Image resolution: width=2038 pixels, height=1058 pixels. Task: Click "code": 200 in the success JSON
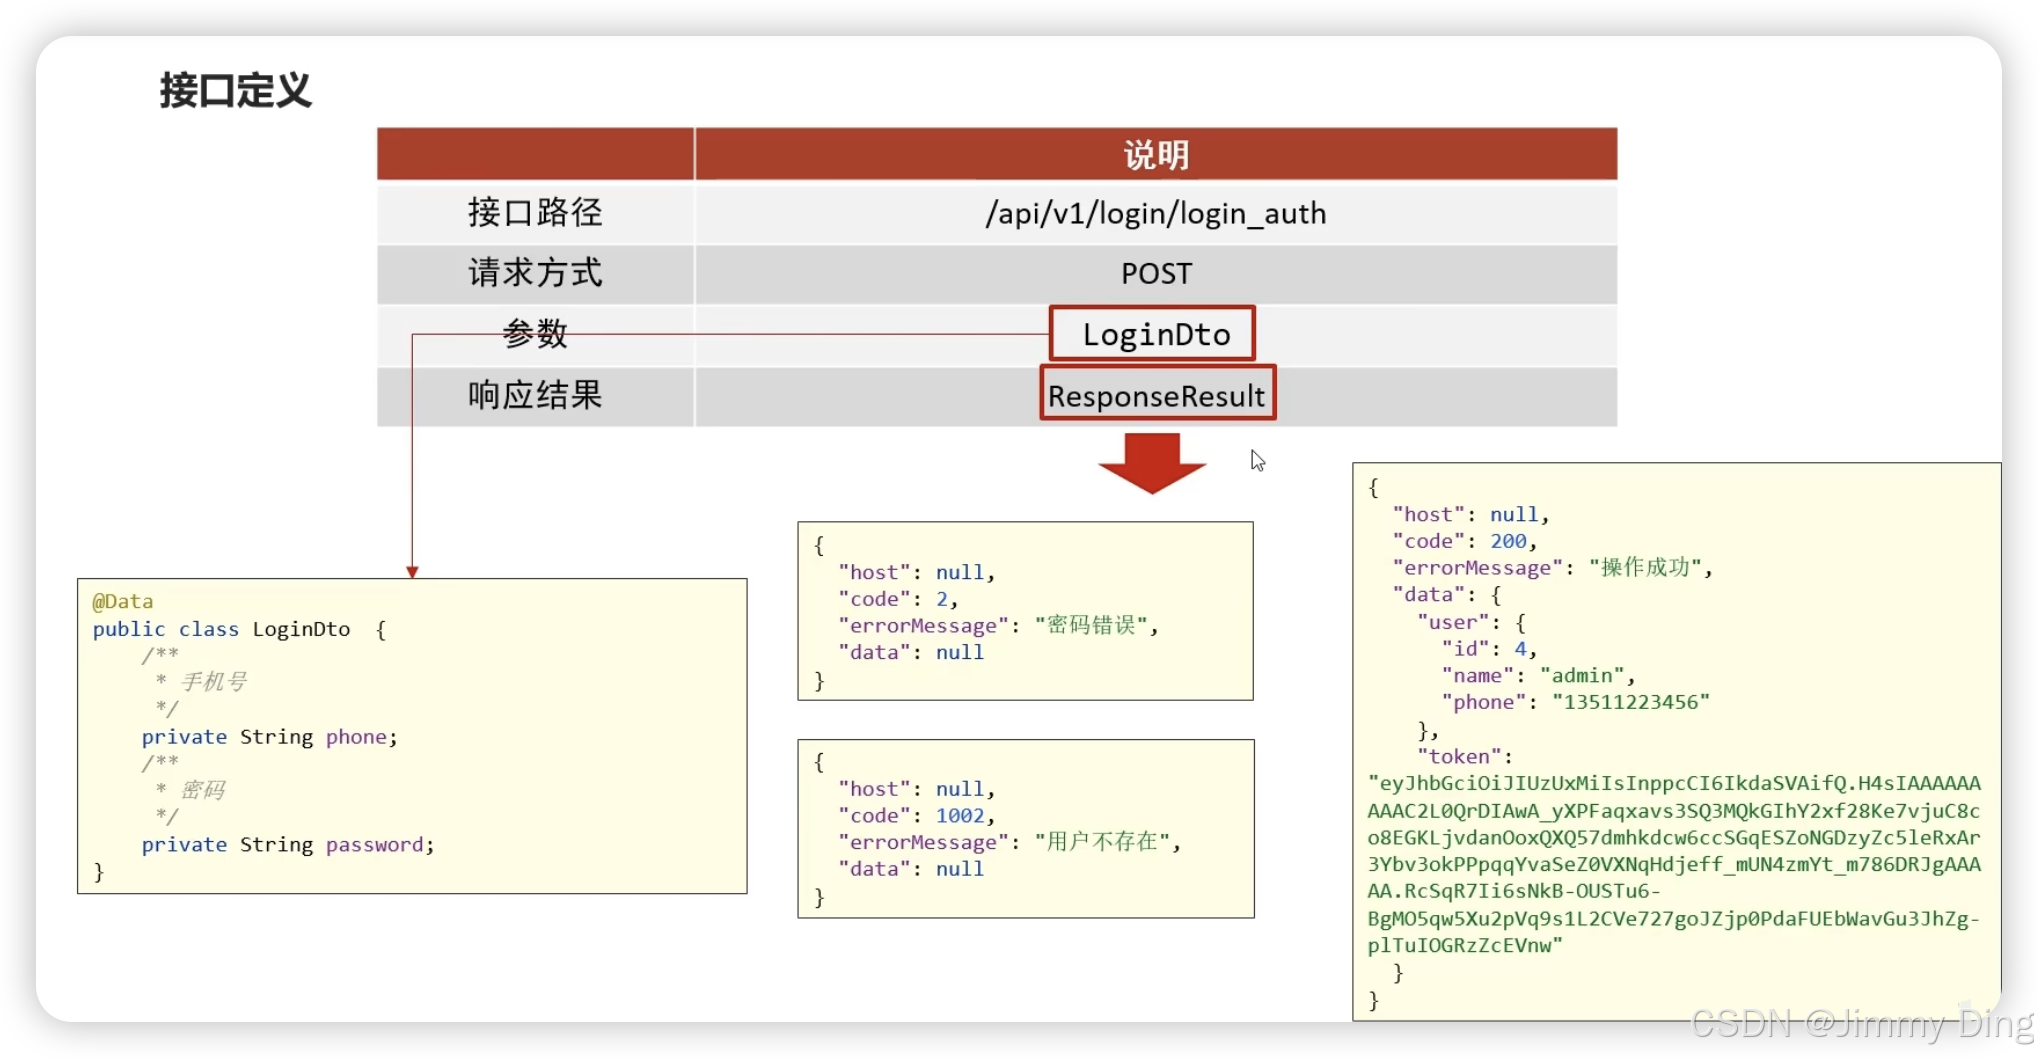pyautogui.click(x=1464, y=541)
